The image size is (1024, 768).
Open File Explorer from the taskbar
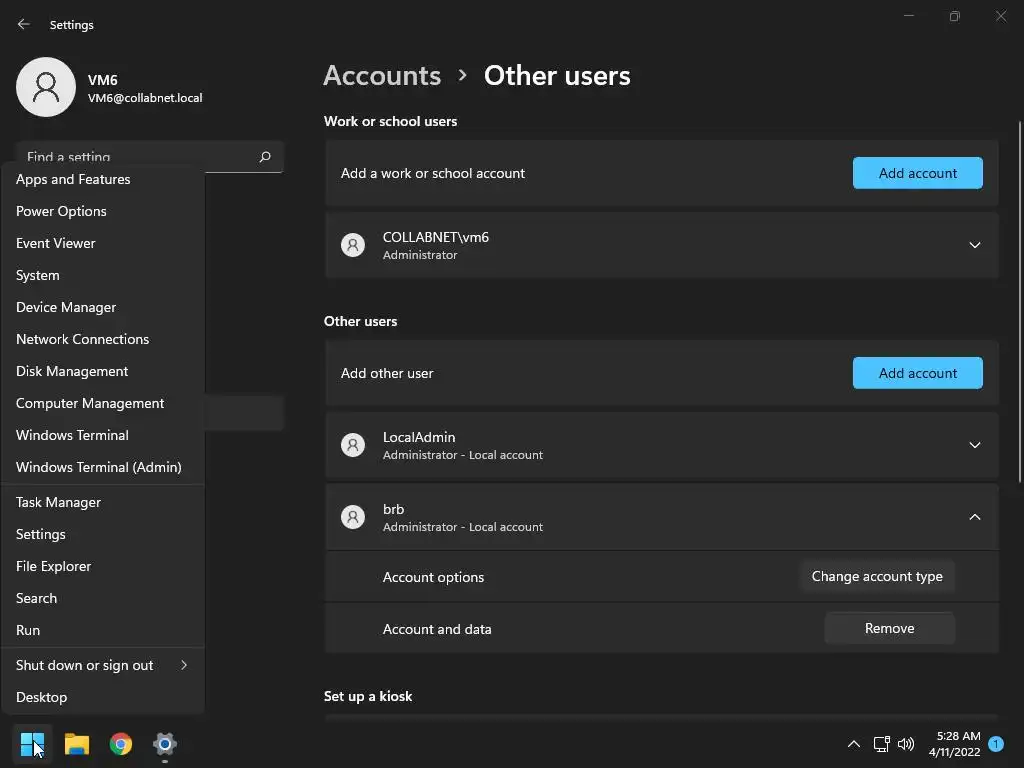[77, 744]
